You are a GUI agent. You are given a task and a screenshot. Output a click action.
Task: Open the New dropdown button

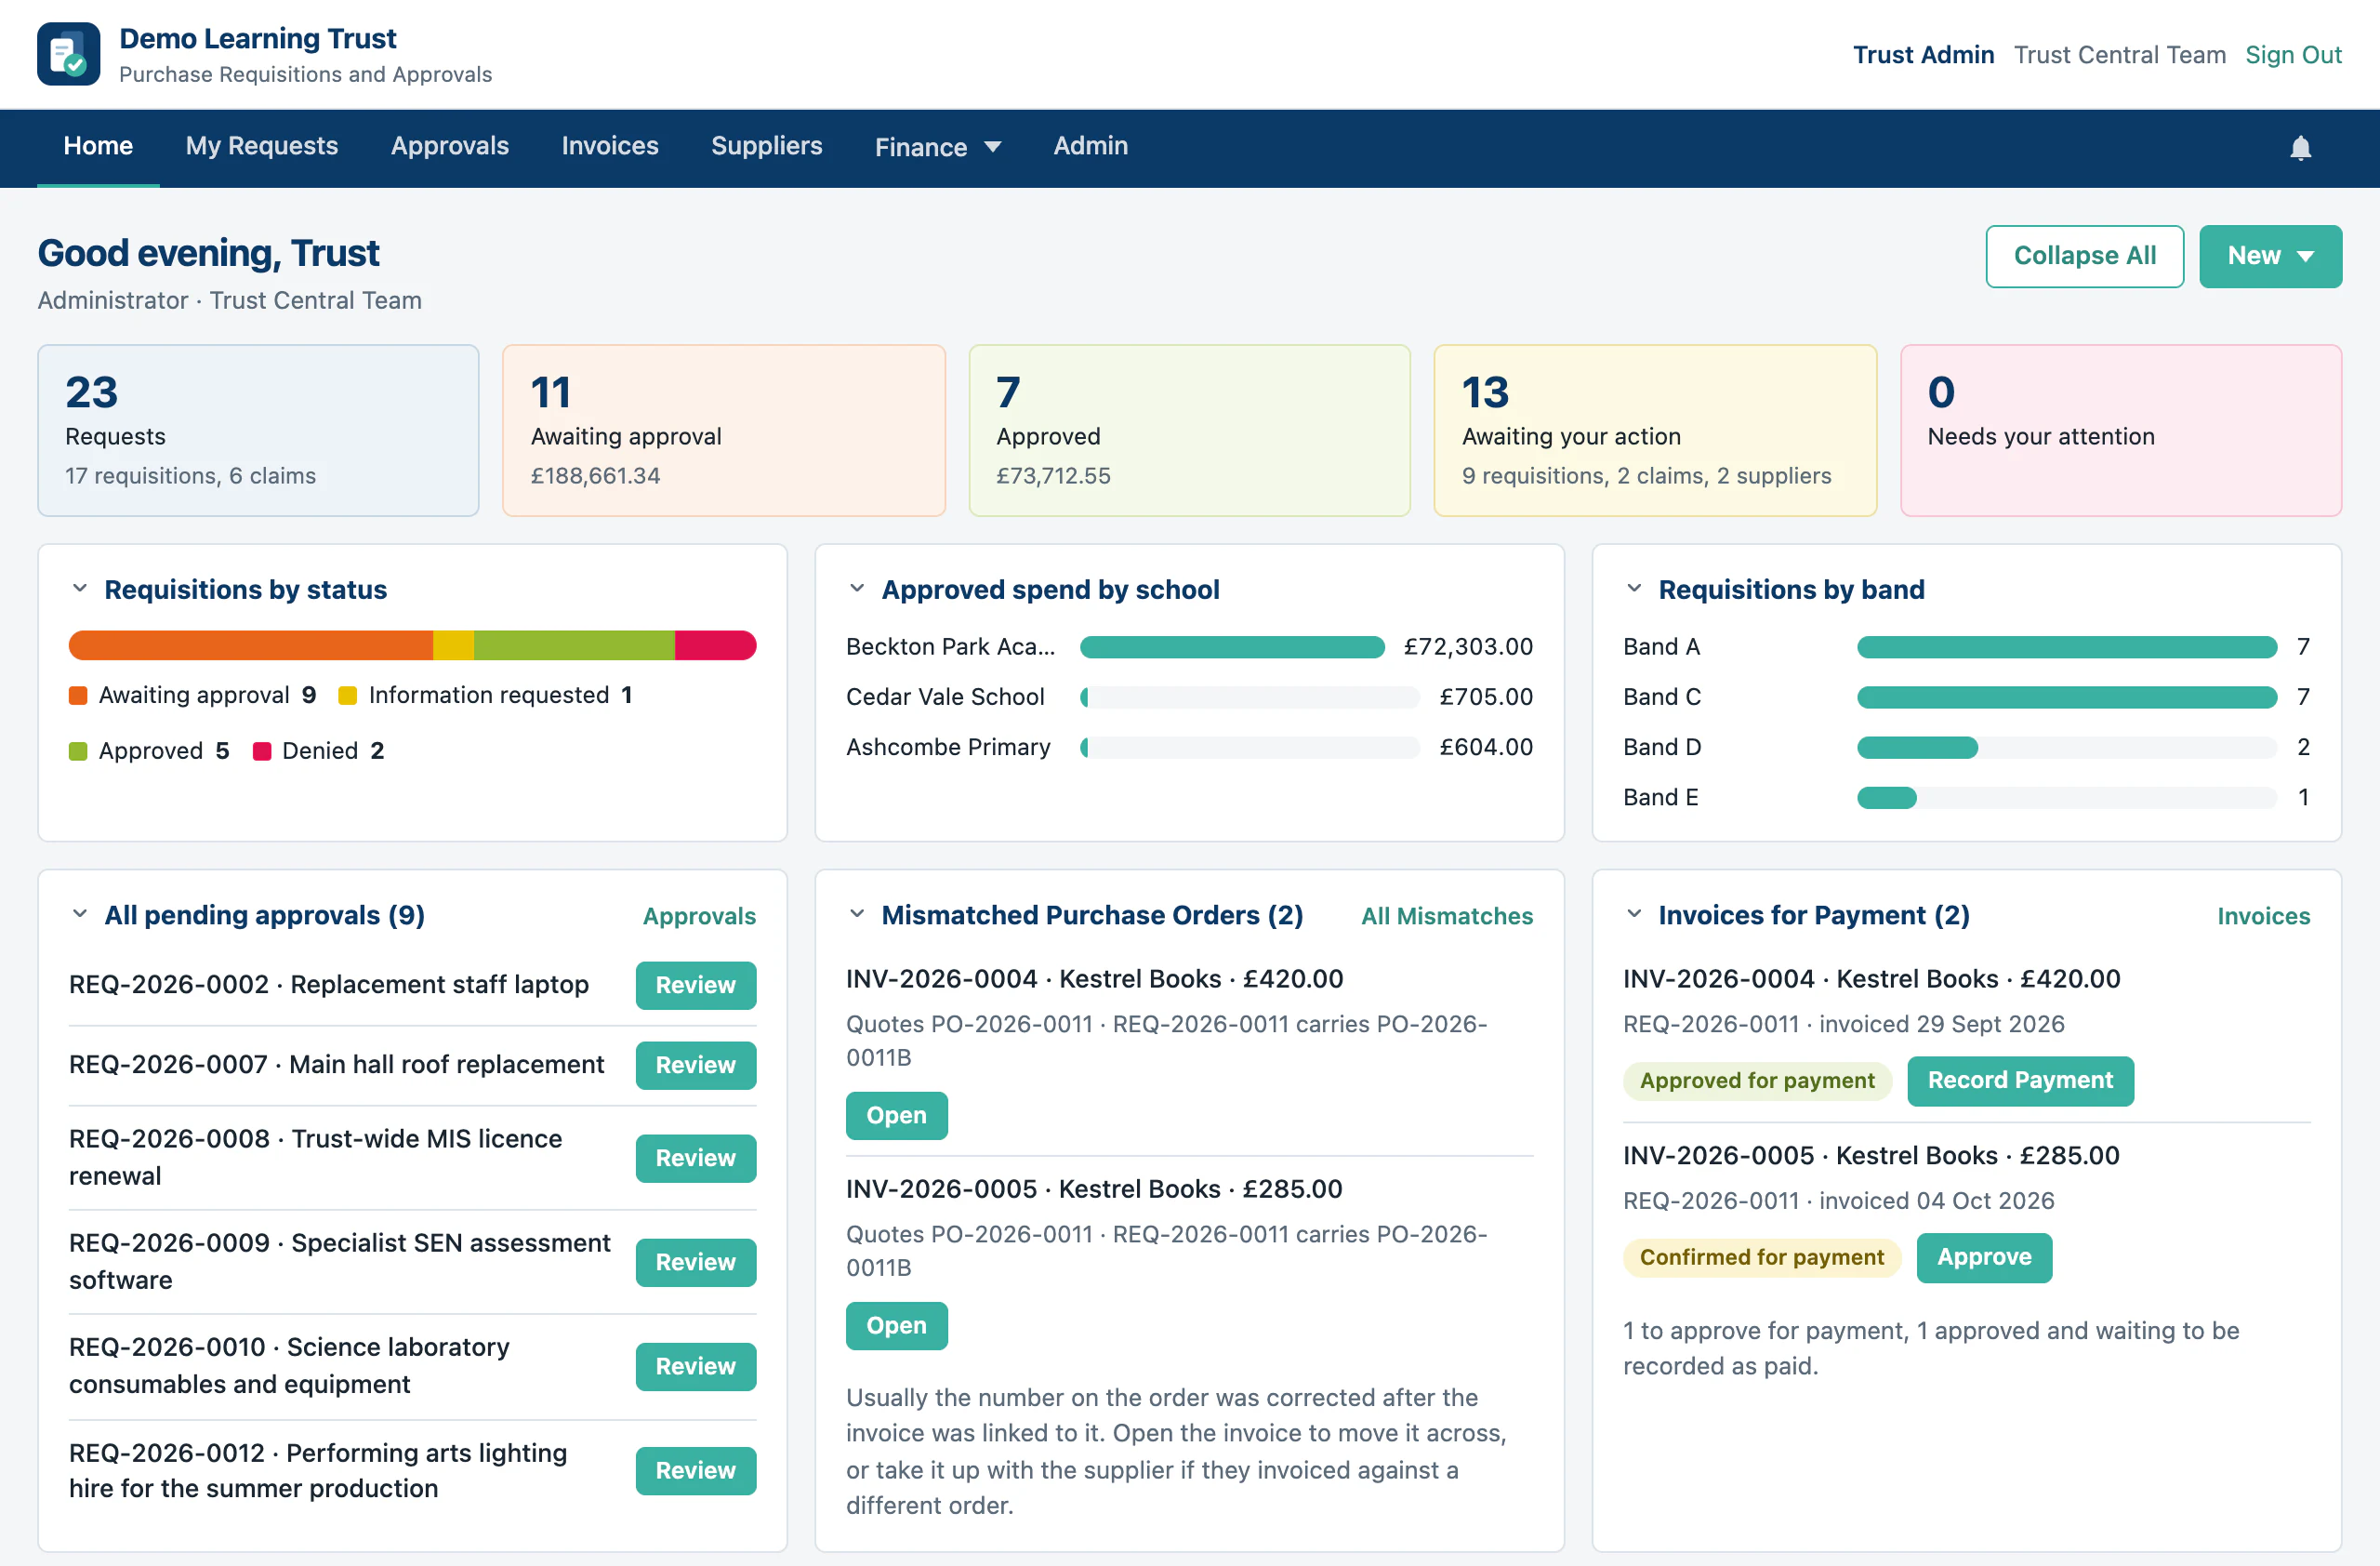(2270, 256)
